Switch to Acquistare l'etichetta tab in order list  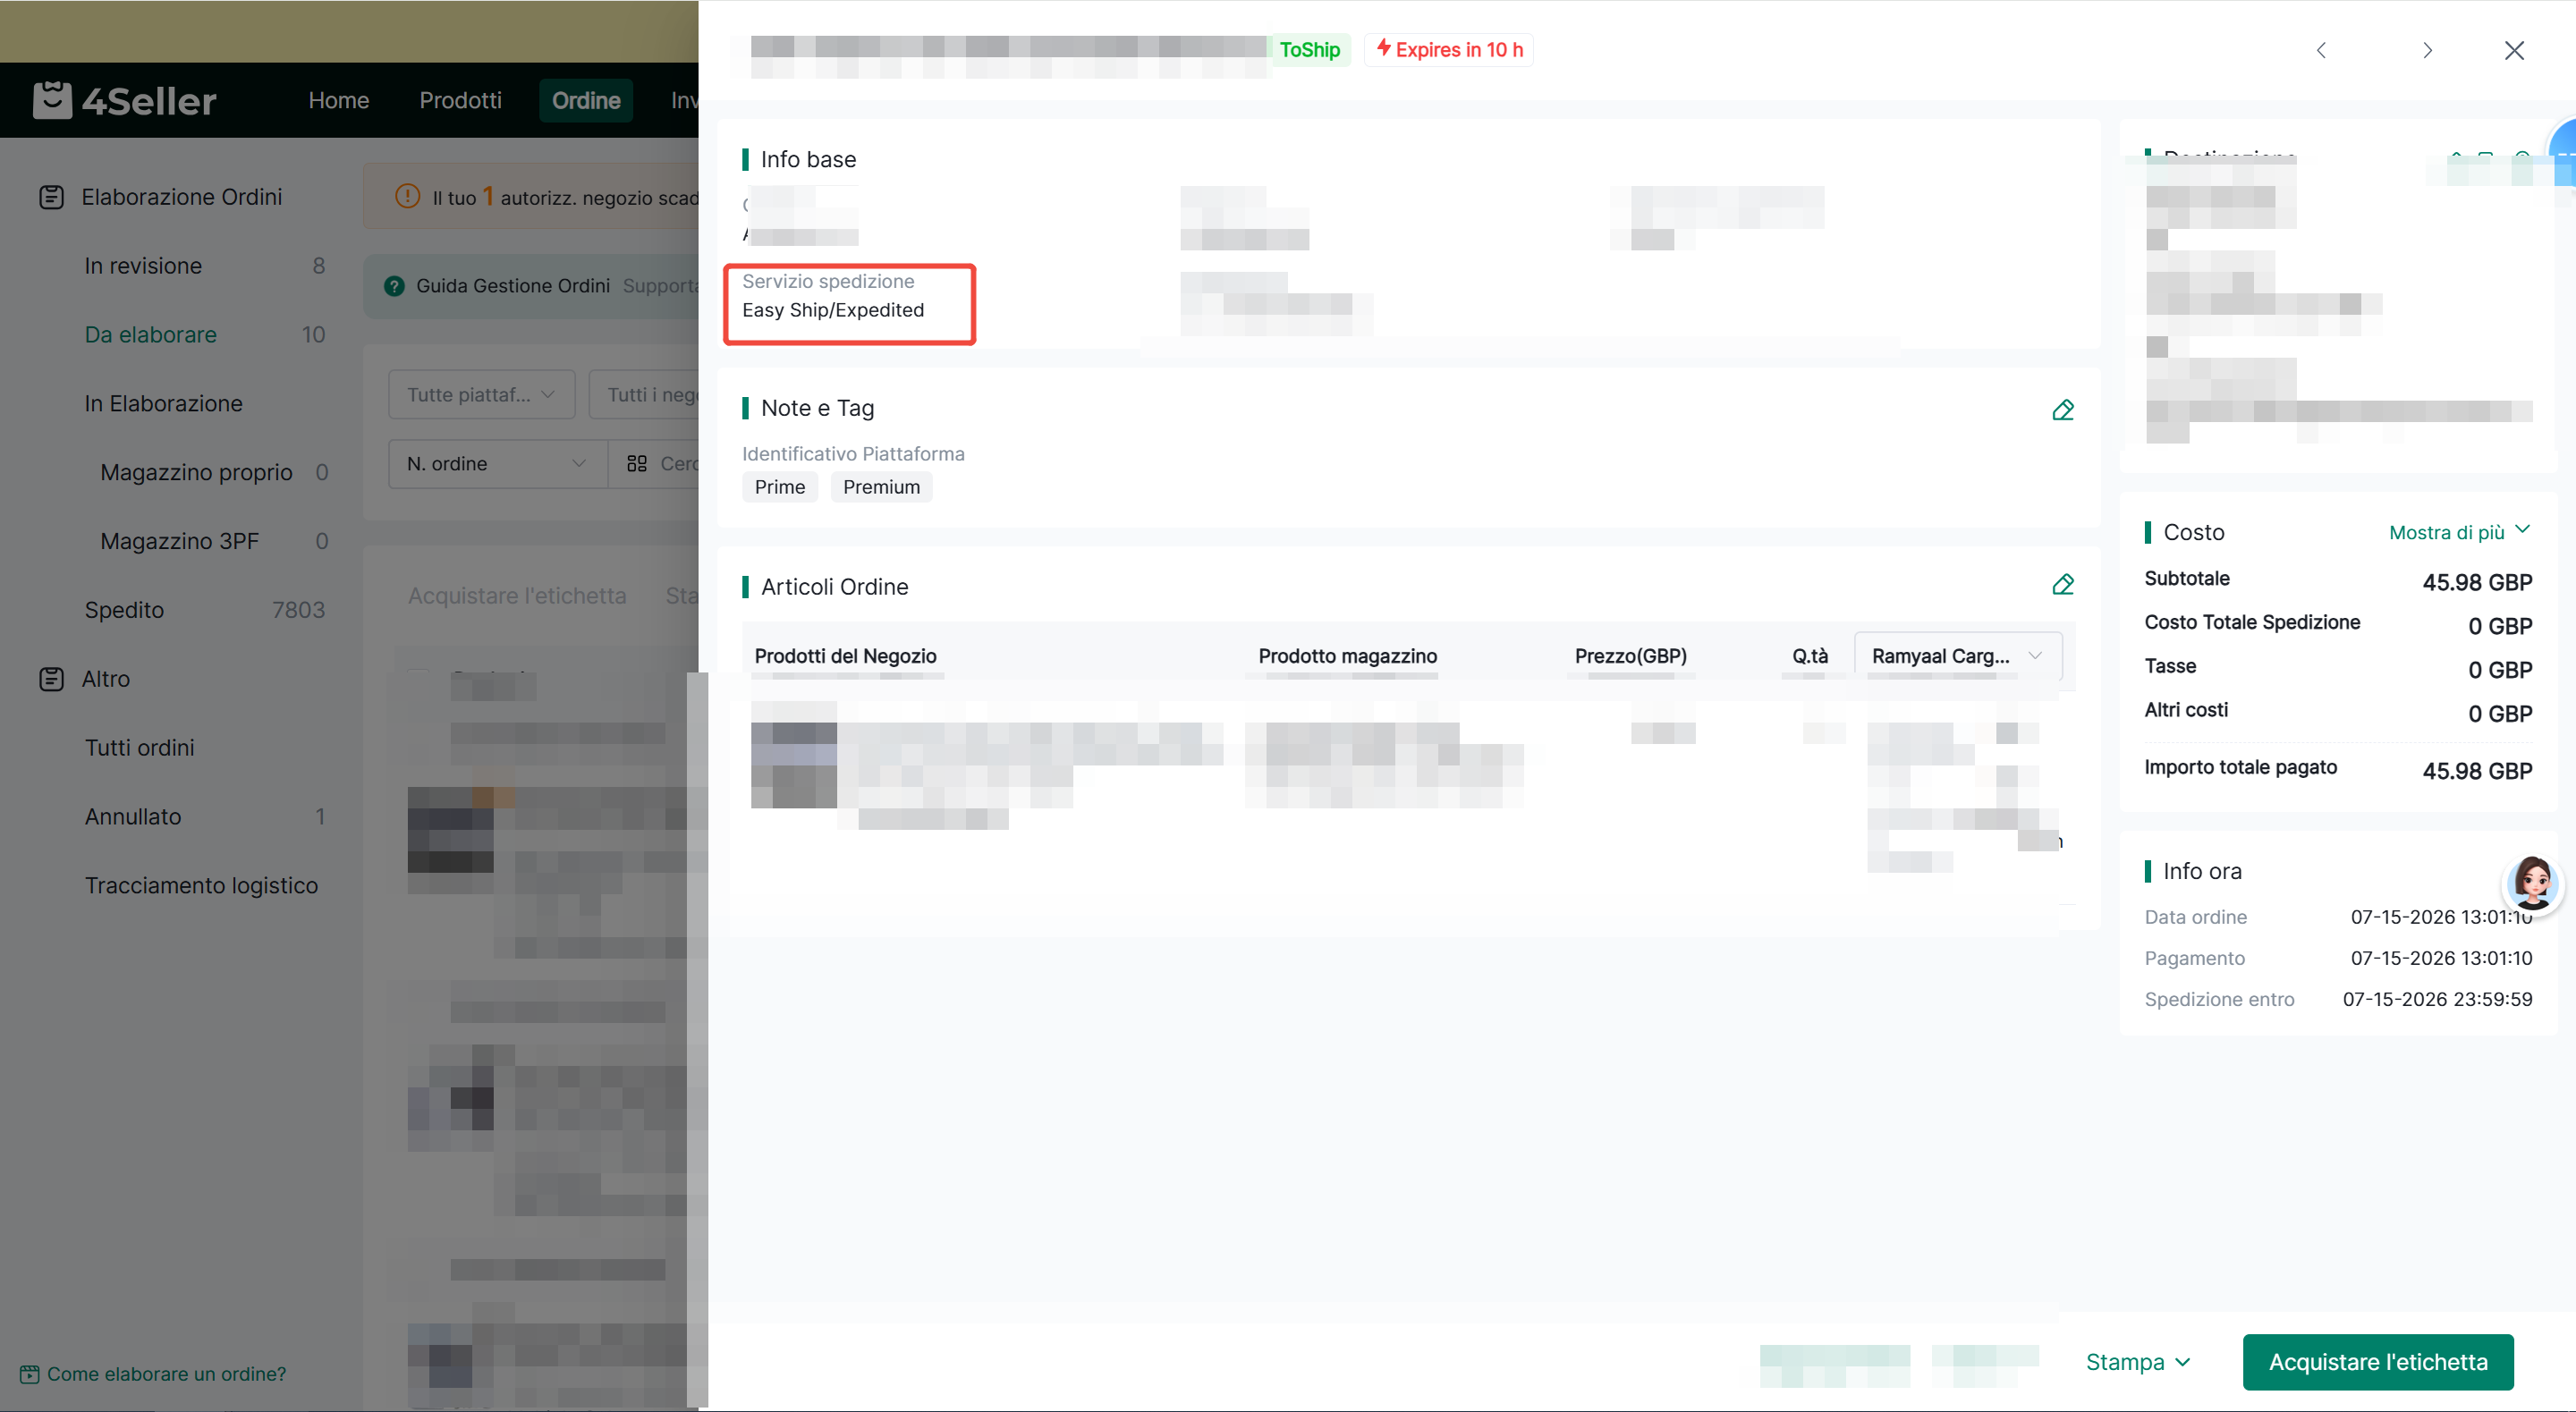click(517, 596)
